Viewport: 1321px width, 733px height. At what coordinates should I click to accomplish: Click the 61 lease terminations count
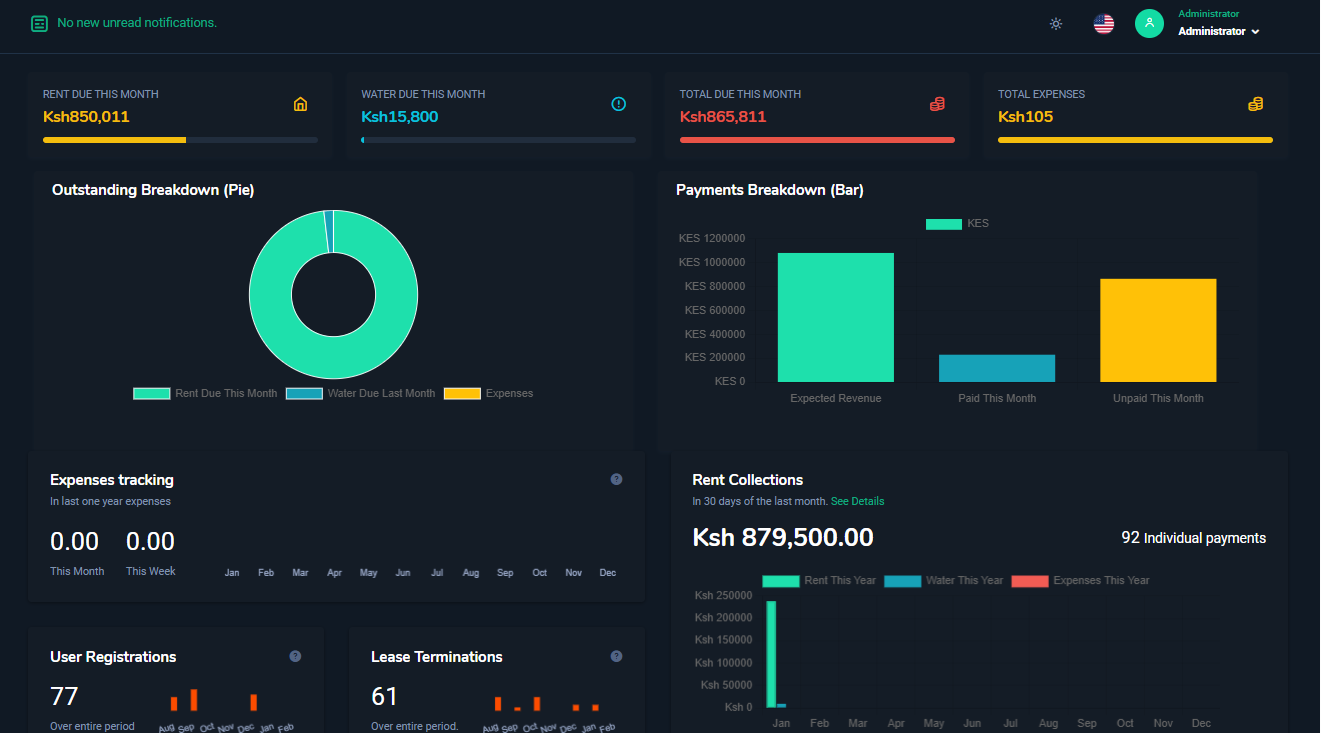click(x=384, y=696)
